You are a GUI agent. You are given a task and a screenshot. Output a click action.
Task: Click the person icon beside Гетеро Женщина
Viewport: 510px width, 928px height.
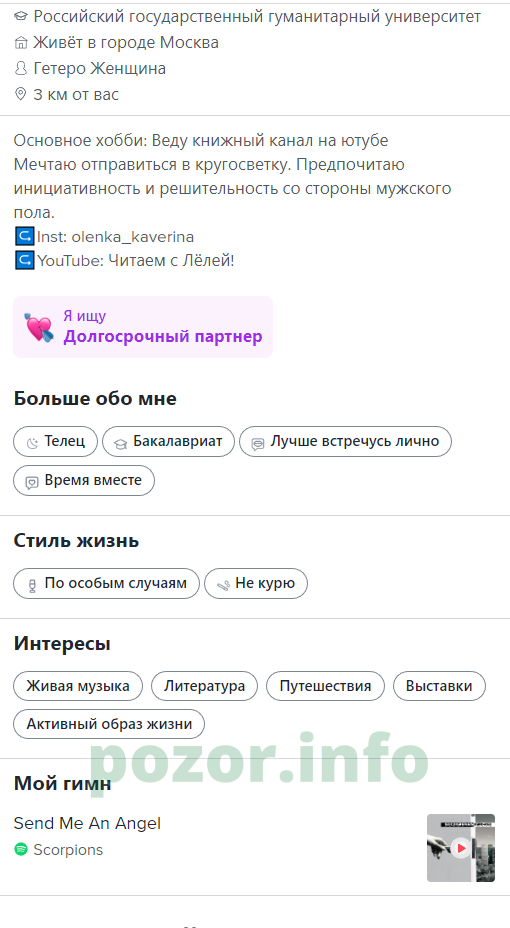21,69
